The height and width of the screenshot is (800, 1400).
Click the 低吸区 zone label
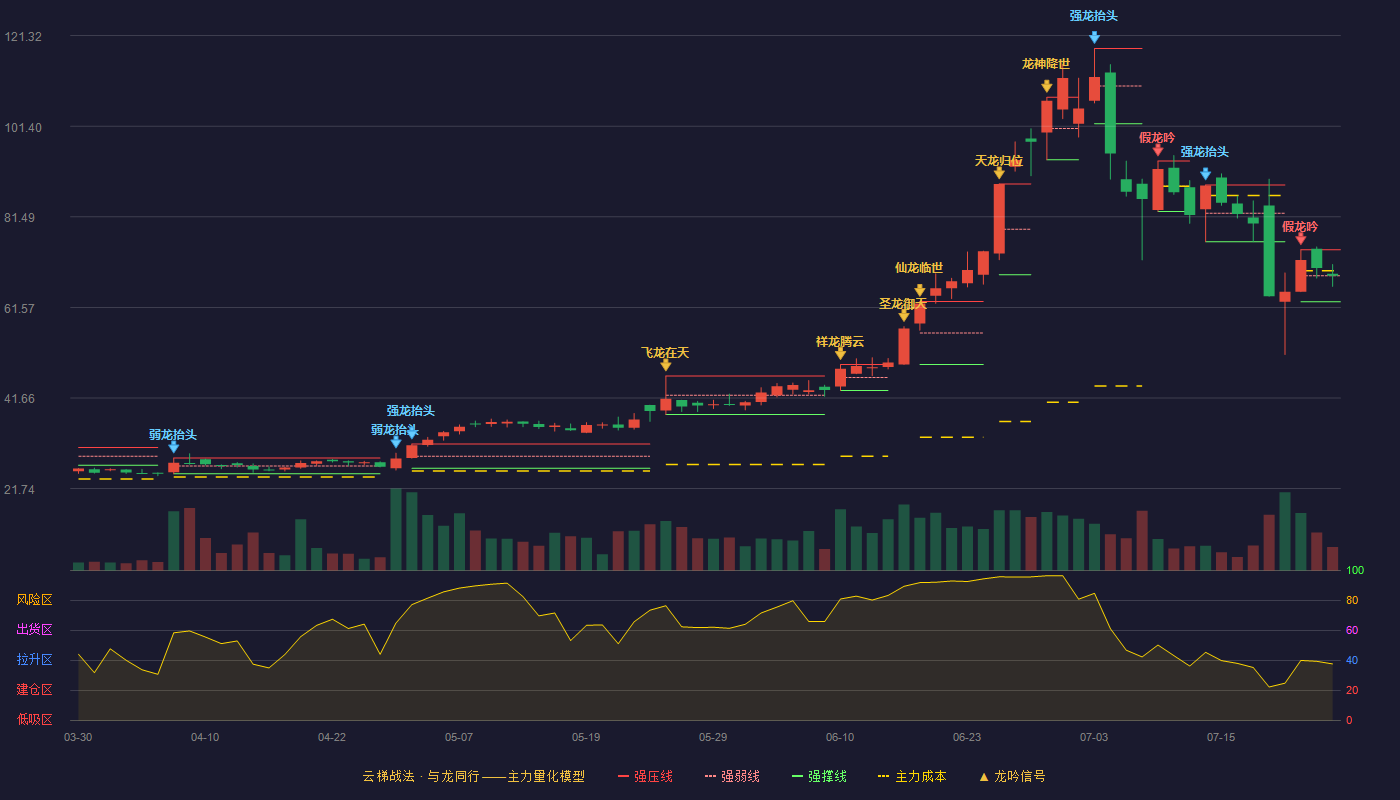coord(35,720)
